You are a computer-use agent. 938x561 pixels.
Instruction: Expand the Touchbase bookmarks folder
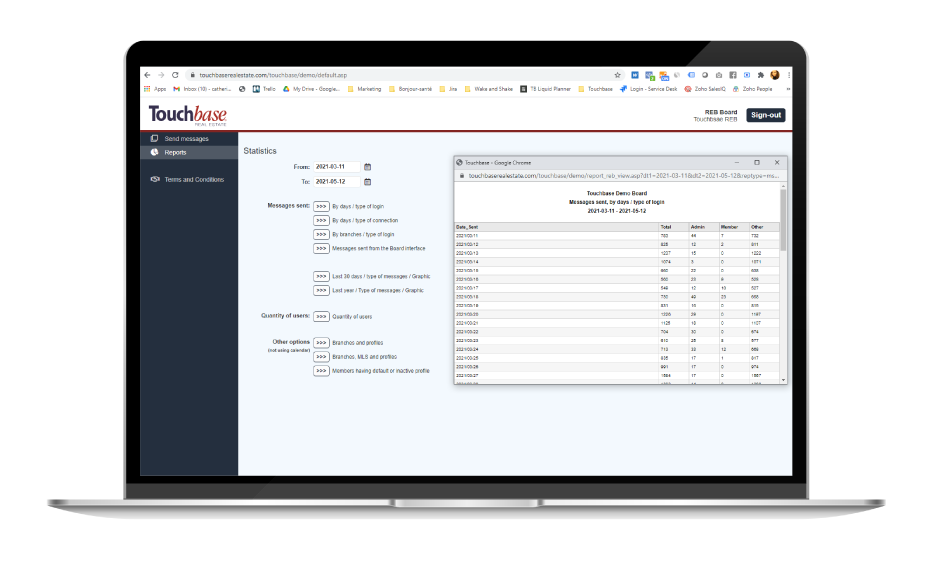coord(595,89)
